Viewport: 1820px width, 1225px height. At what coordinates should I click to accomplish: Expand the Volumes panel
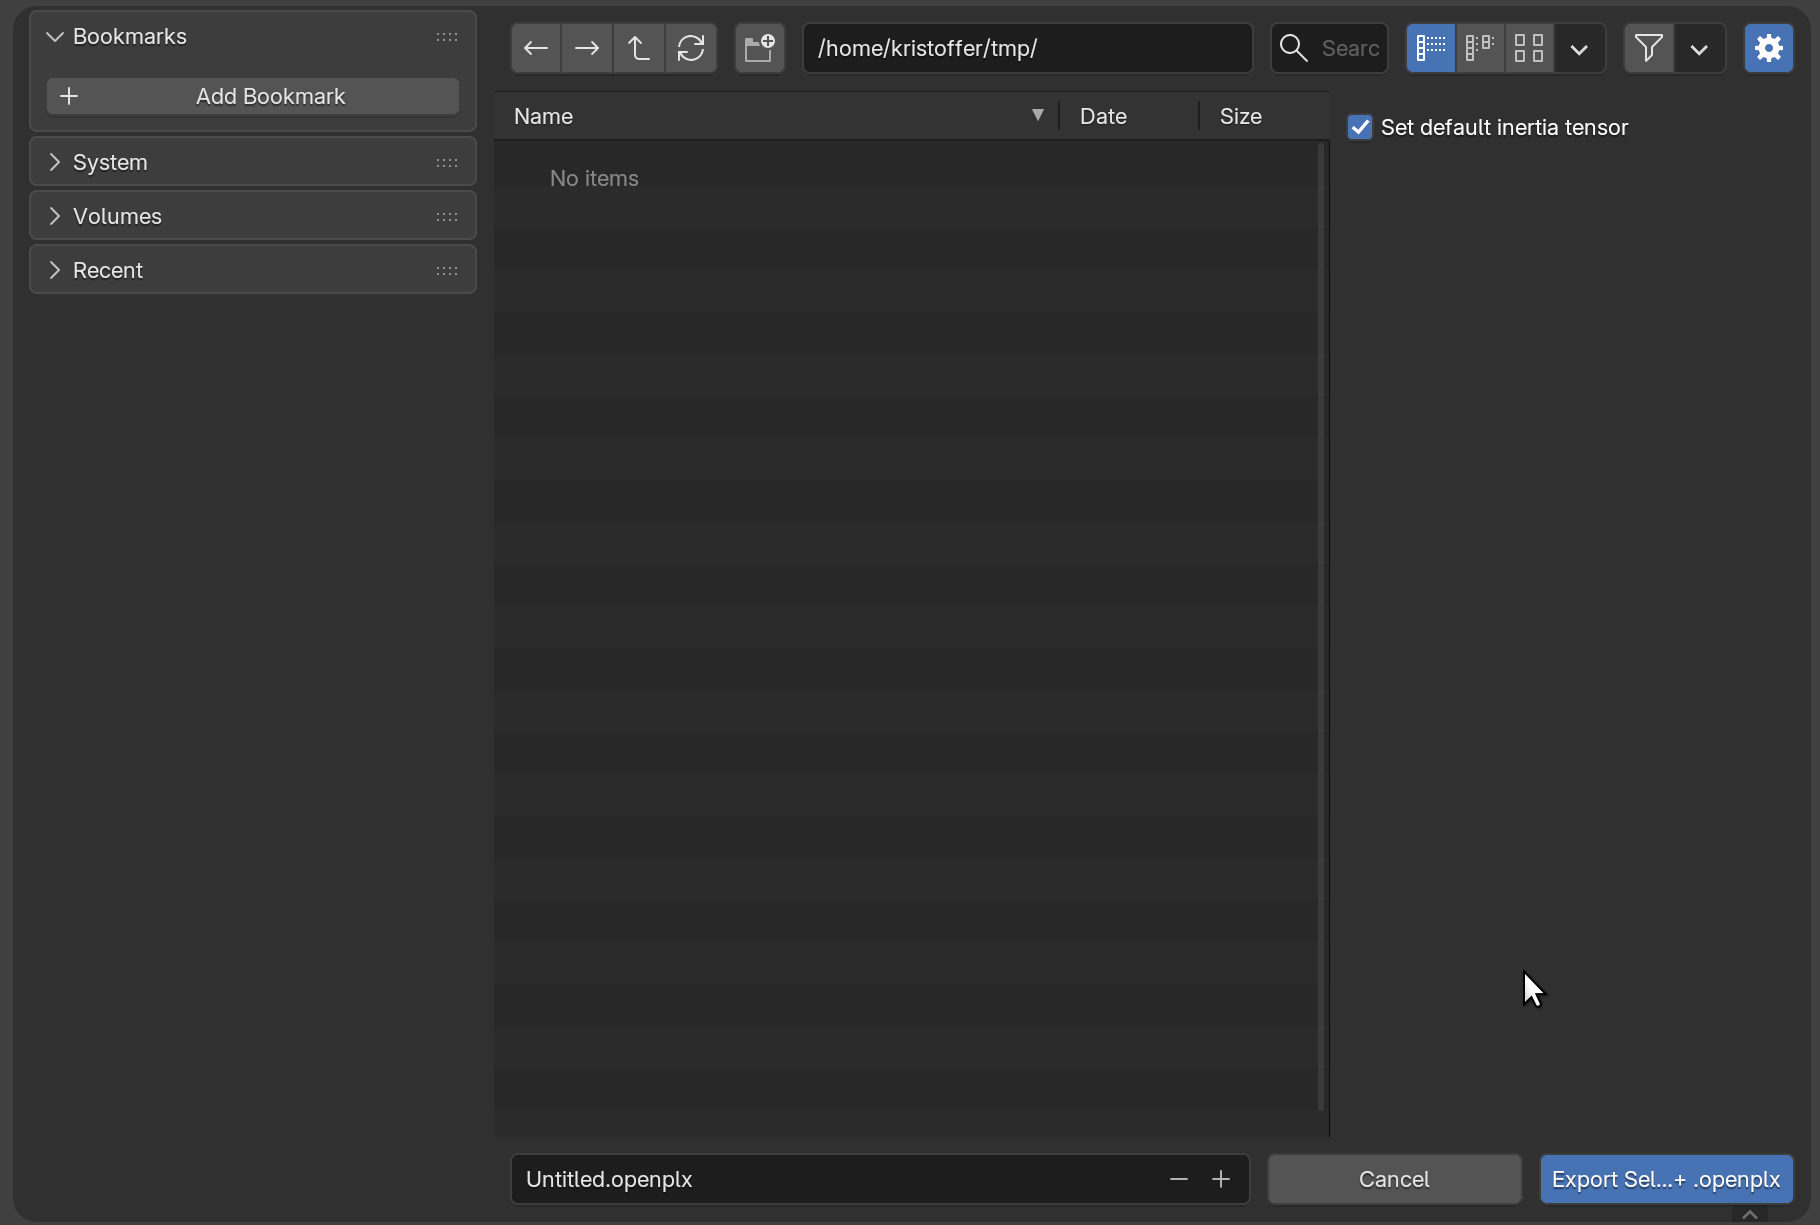coord(55,216)
